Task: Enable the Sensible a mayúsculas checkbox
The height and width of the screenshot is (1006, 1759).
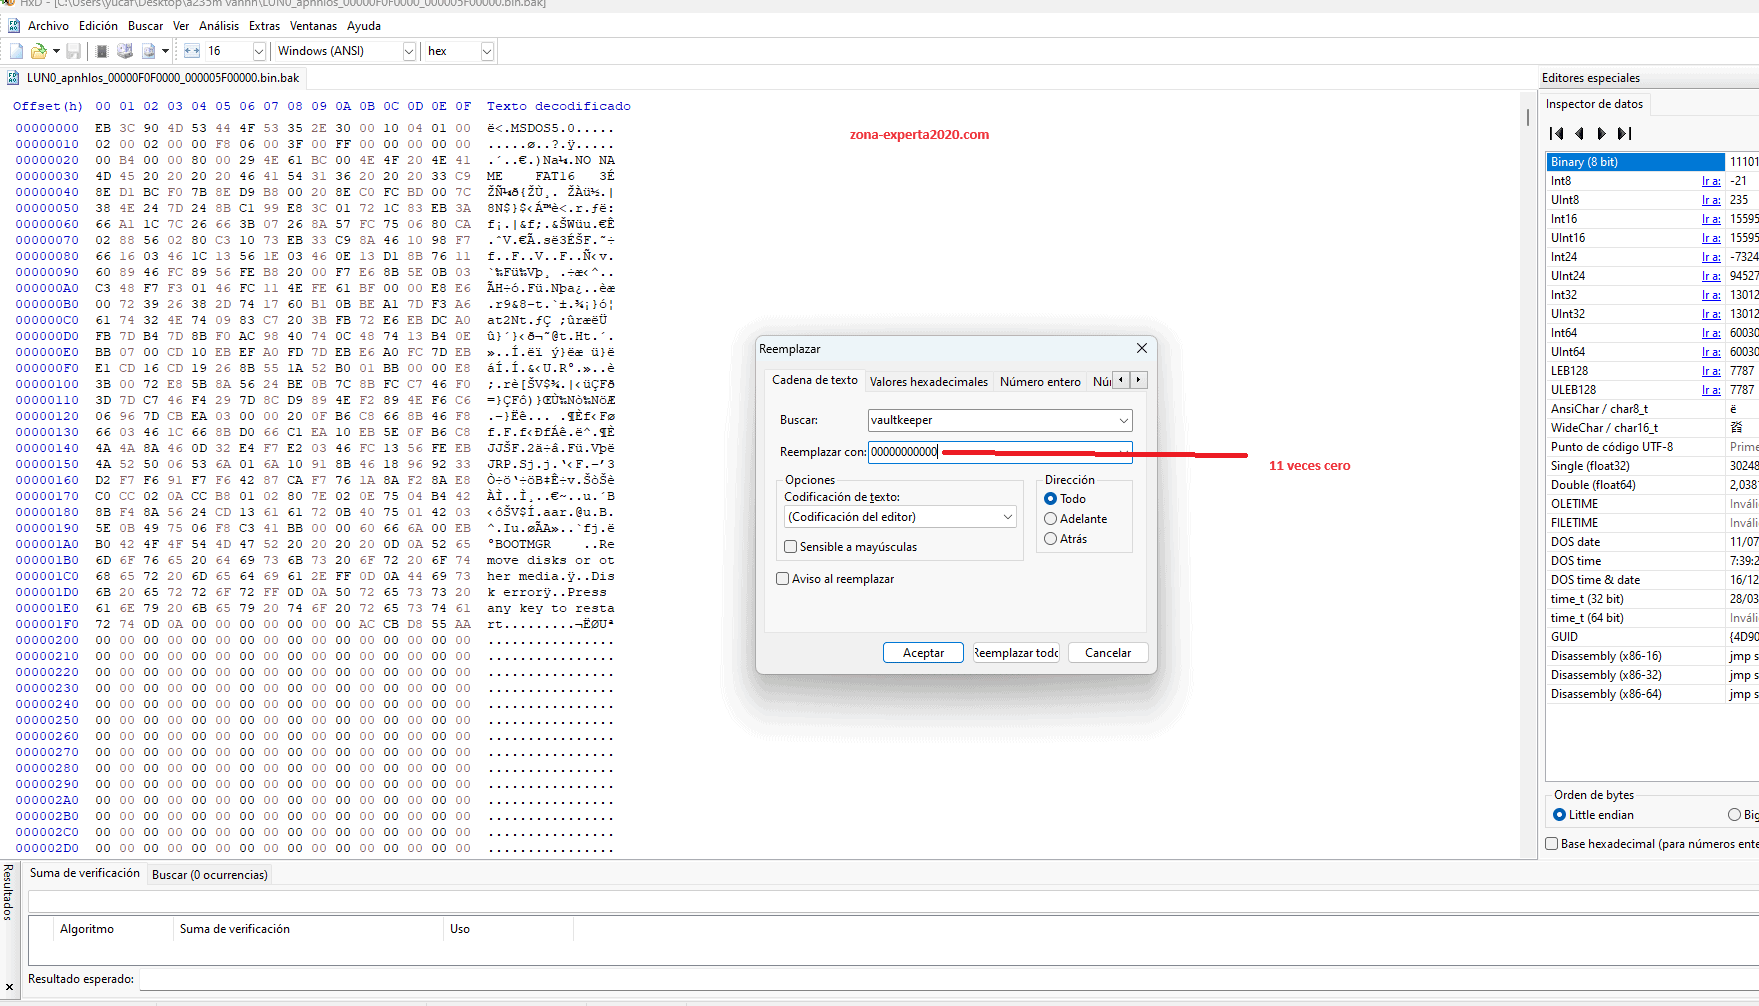Action: pos(791,546)
